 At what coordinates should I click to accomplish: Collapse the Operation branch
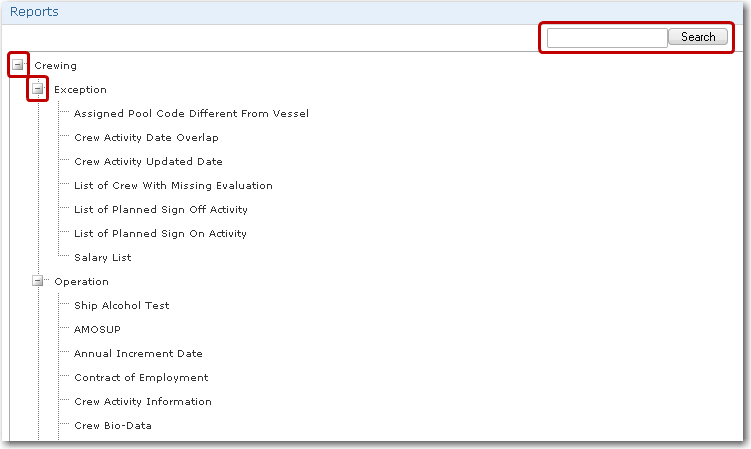click(x=38, y=282)
